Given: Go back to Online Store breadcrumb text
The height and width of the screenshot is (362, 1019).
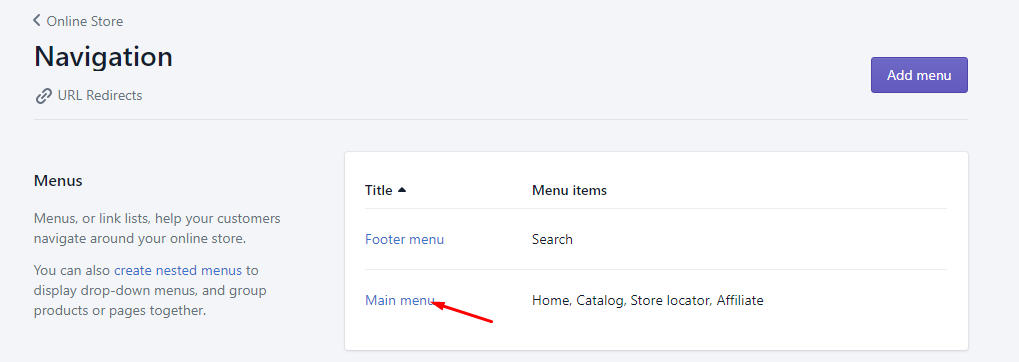Looking at the screenshot, I should 84,21.
